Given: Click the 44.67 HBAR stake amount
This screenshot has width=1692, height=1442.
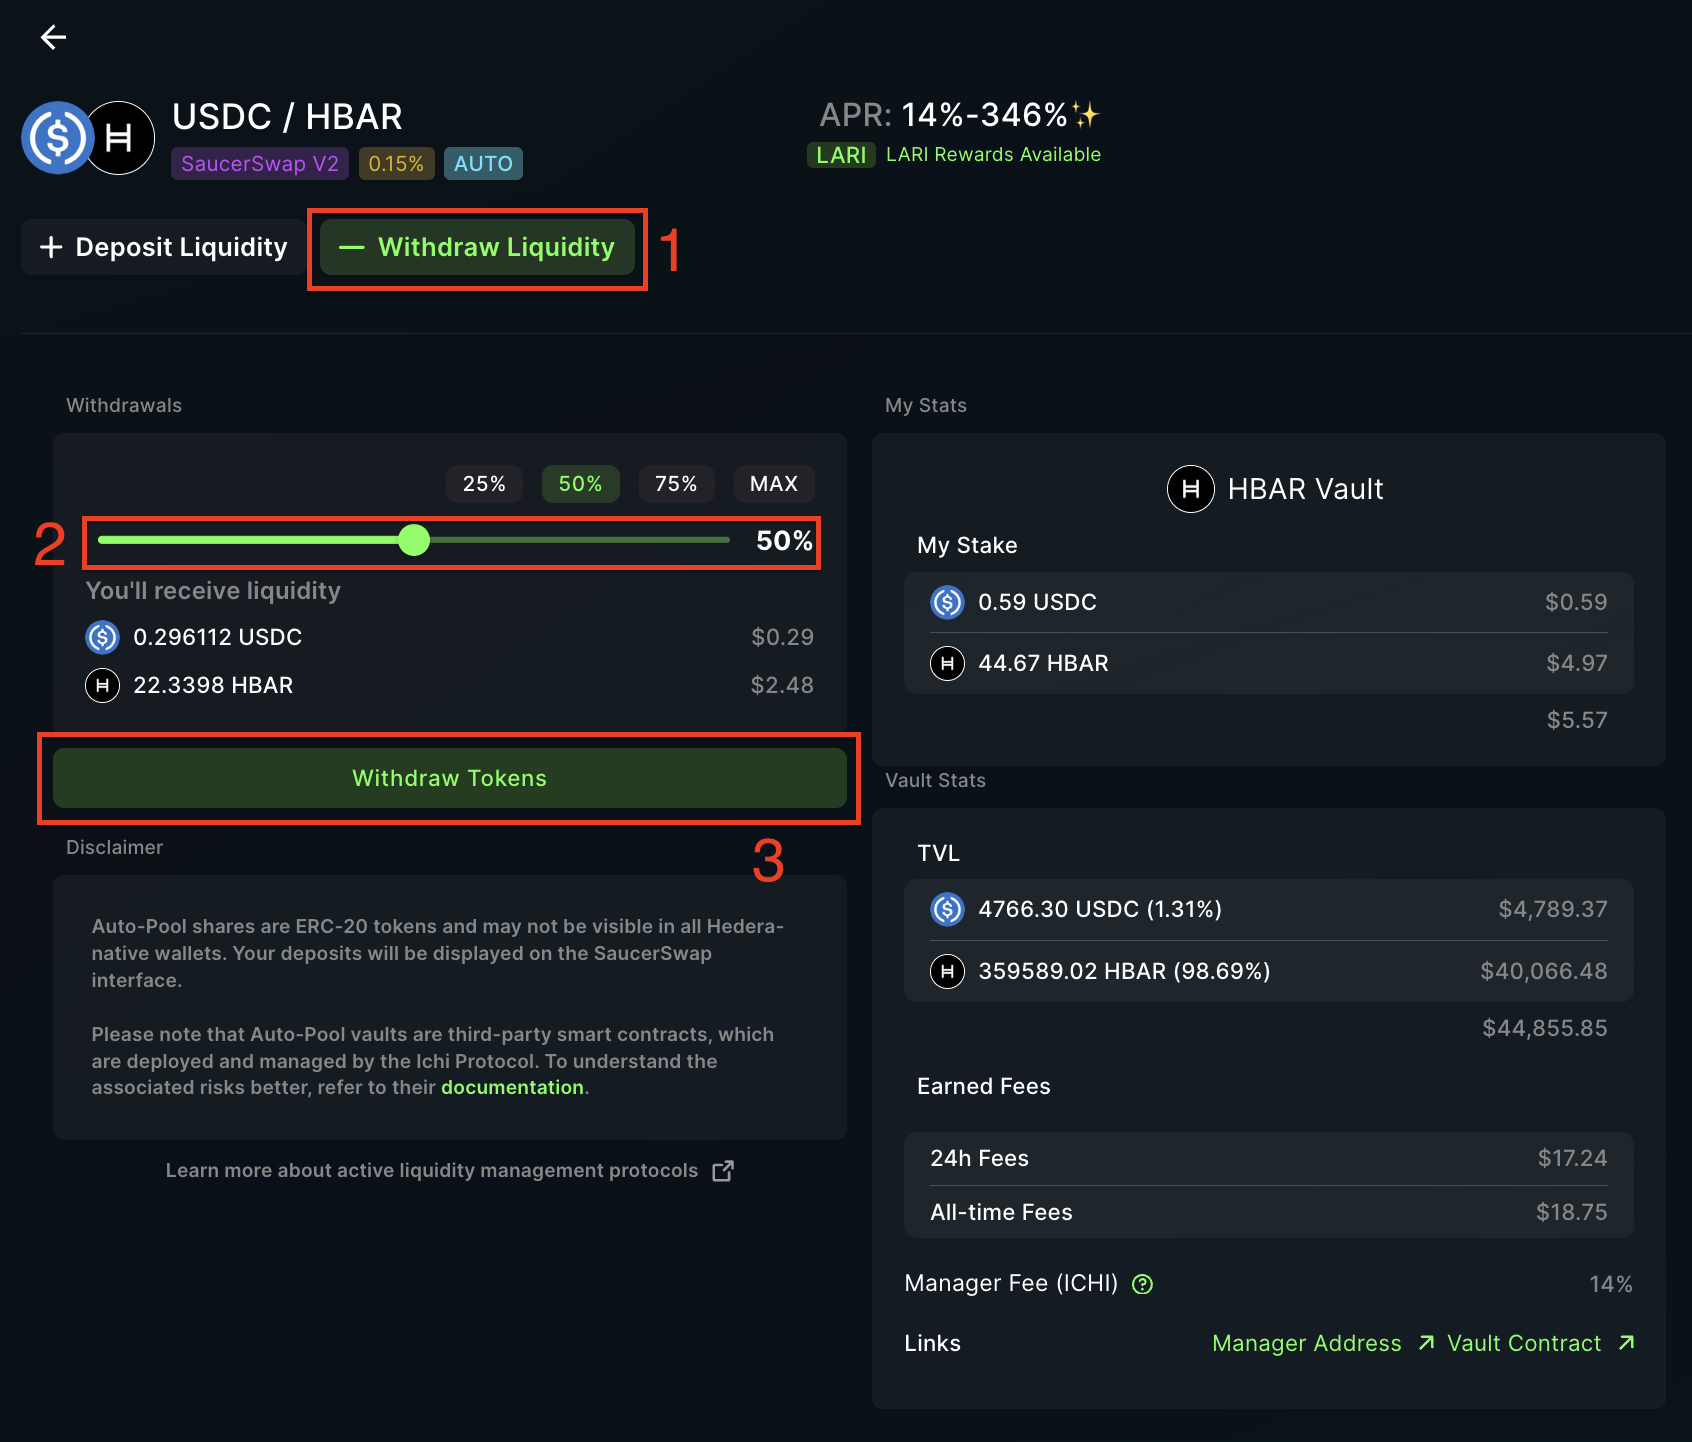Looking at the screenshot, I should (1043, 663).
